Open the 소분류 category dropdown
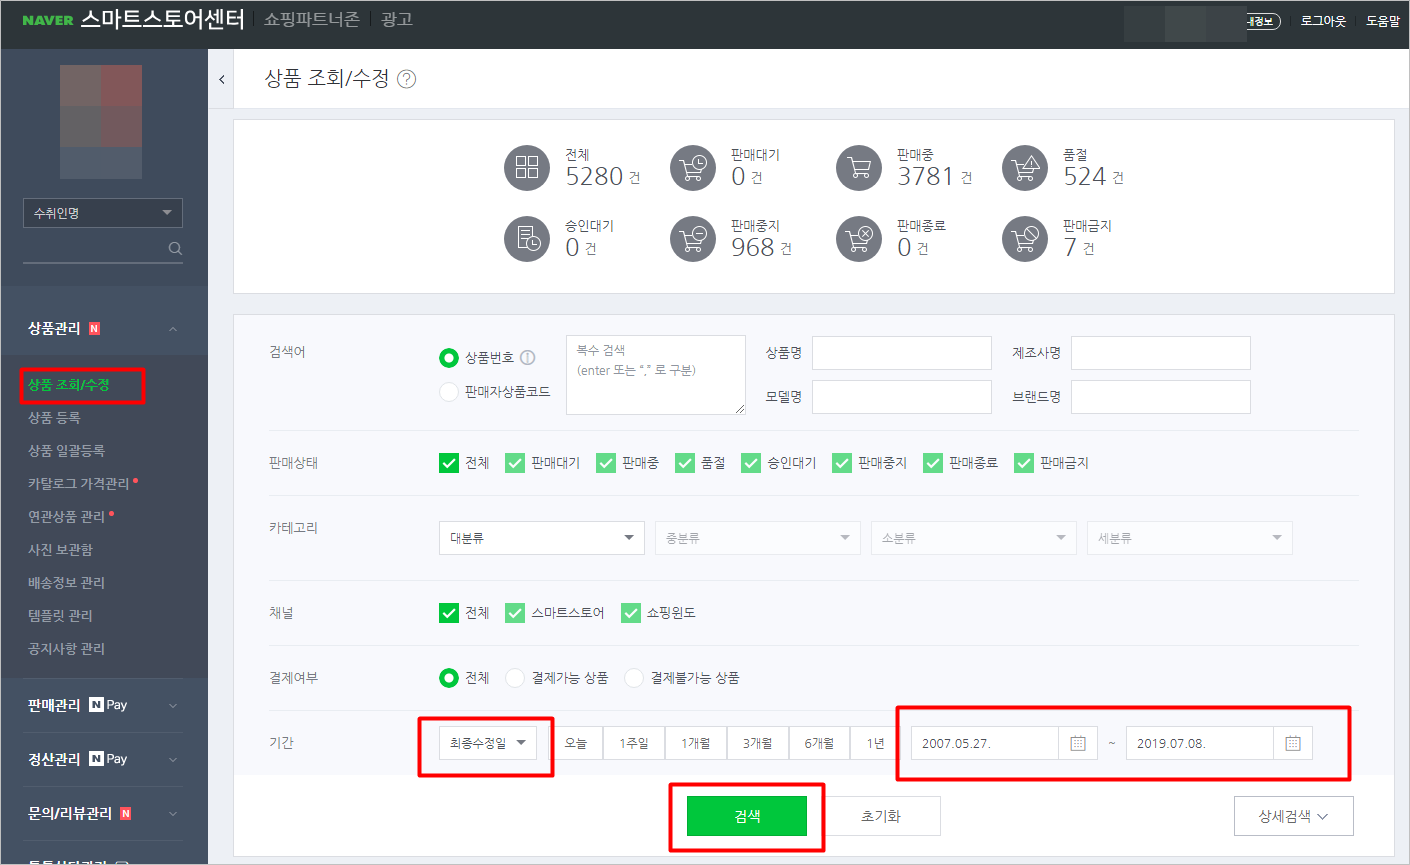The height and width of the screenshot is (865, 1410). (x=974, y=538)
